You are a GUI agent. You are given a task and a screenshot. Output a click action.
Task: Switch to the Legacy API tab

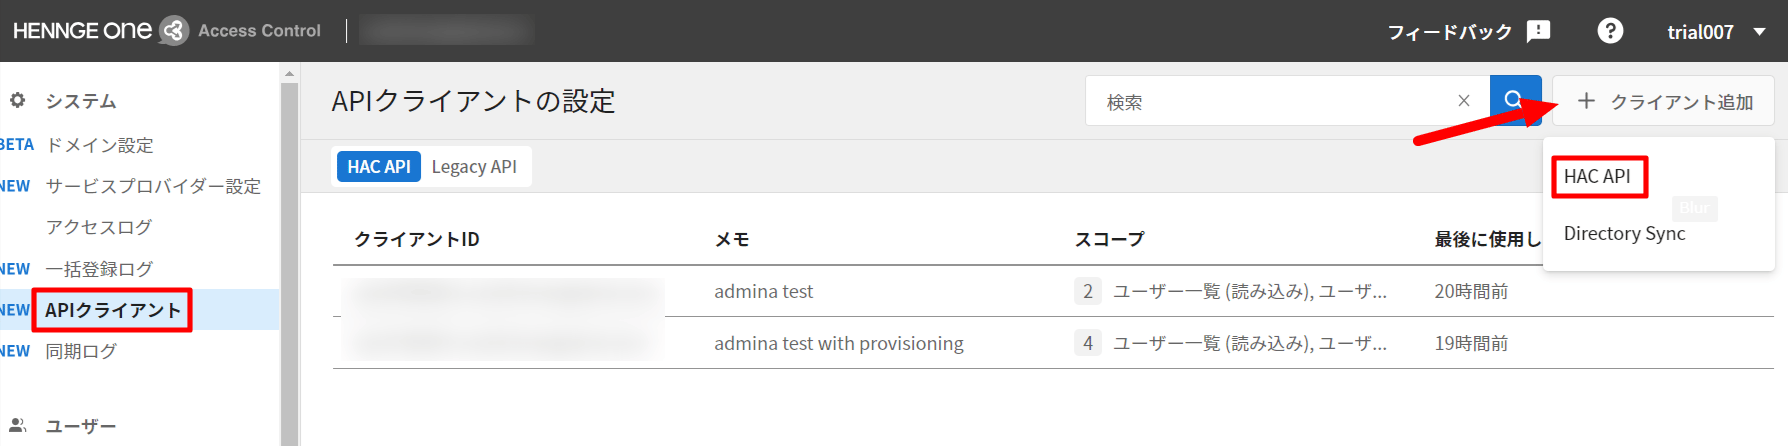click(x=474, y=167)
